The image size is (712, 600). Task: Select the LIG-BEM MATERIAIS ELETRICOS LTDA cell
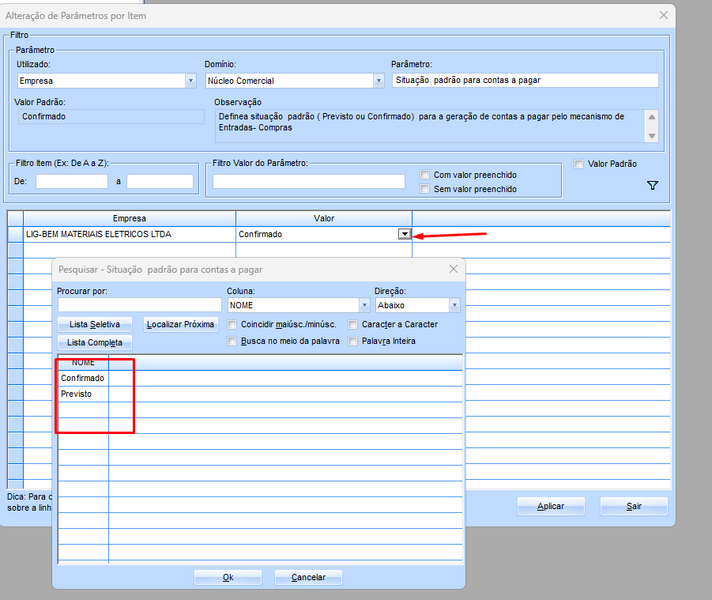(129, 234)
